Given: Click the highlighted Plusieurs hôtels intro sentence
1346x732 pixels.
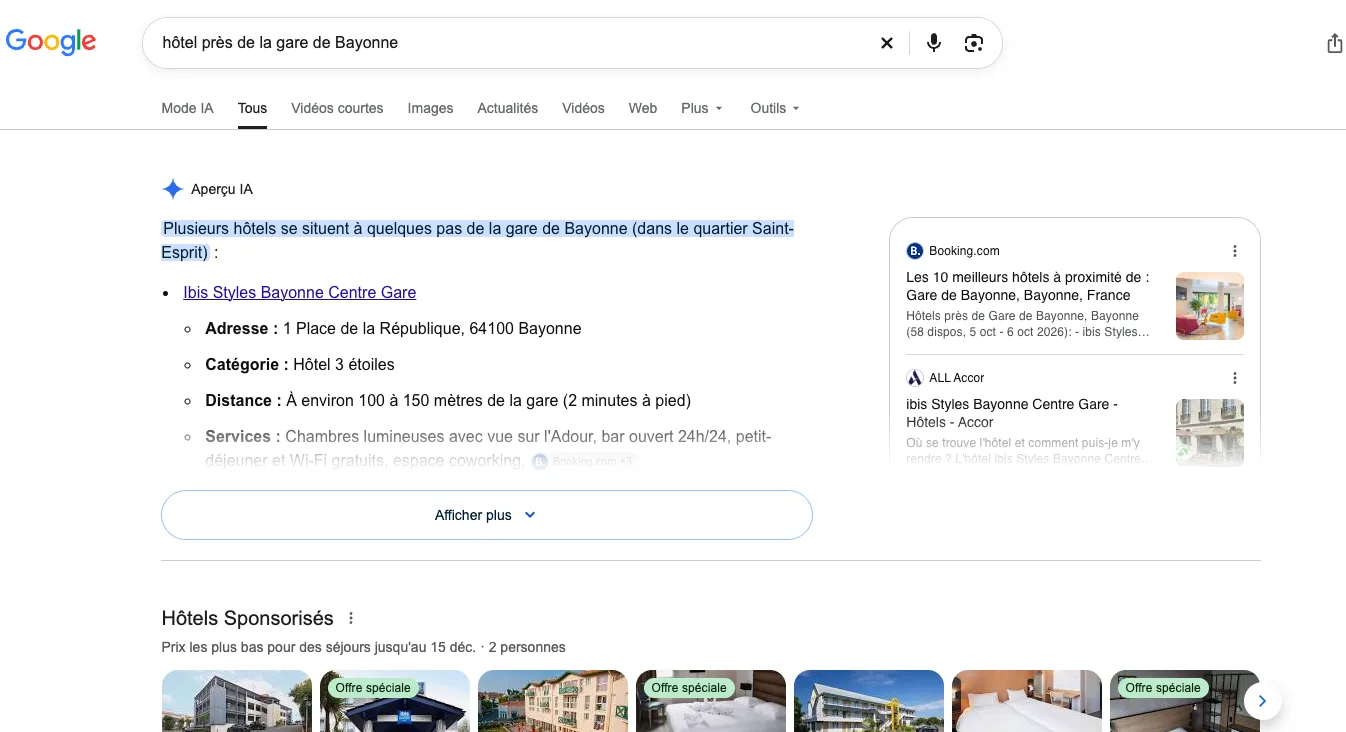Looking at the screenshot, I should [x=478, y=240].
